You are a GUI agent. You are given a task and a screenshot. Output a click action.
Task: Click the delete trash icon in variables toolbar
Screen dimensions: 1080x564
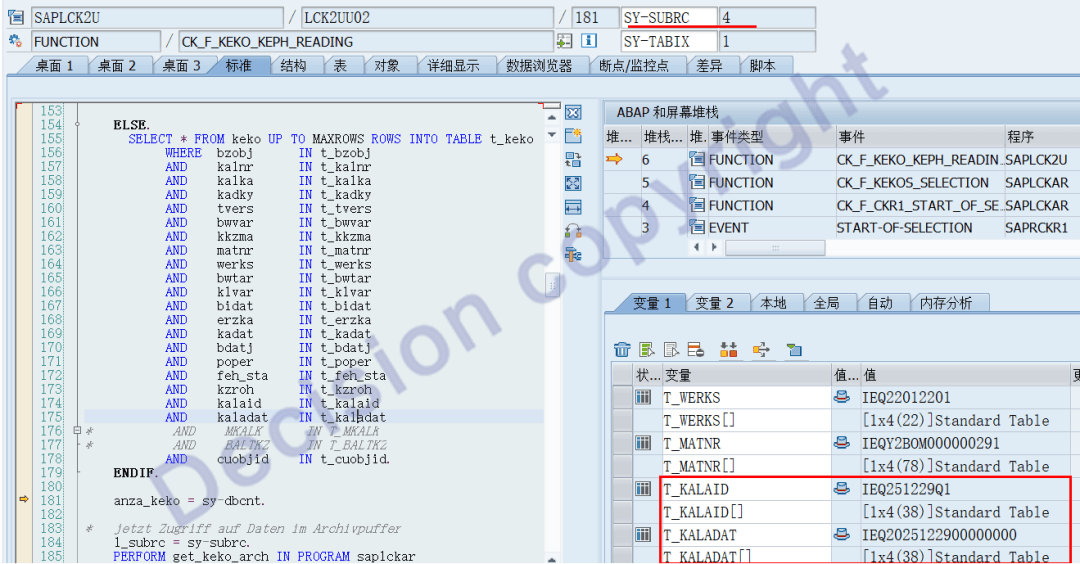[x=622, y=349]
